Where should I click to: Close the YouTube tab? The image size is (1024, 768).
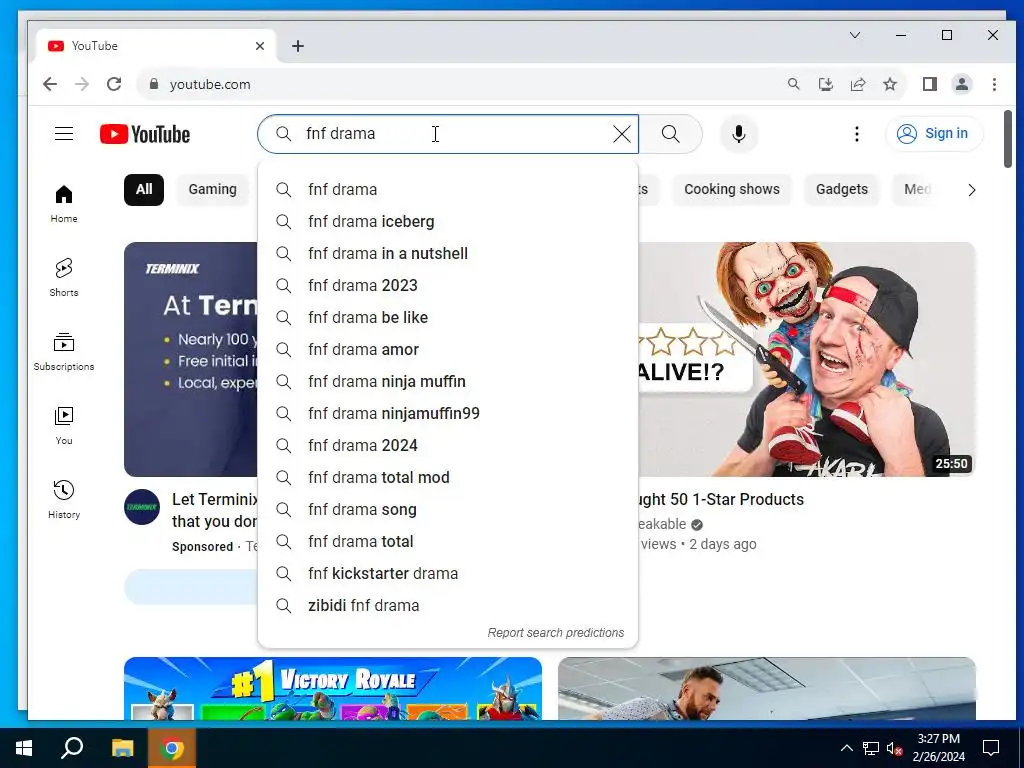[x=260, y=46]
